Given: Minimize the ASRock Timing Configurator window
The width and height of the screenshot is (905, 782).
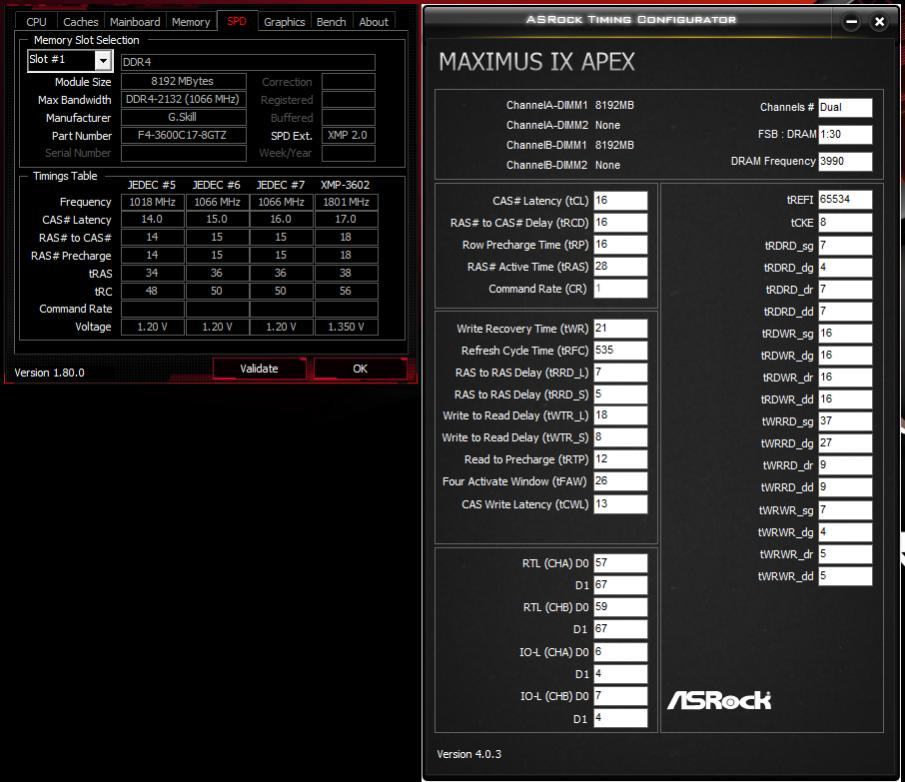Looking at the screenshot, I should (x=851, y=22).
